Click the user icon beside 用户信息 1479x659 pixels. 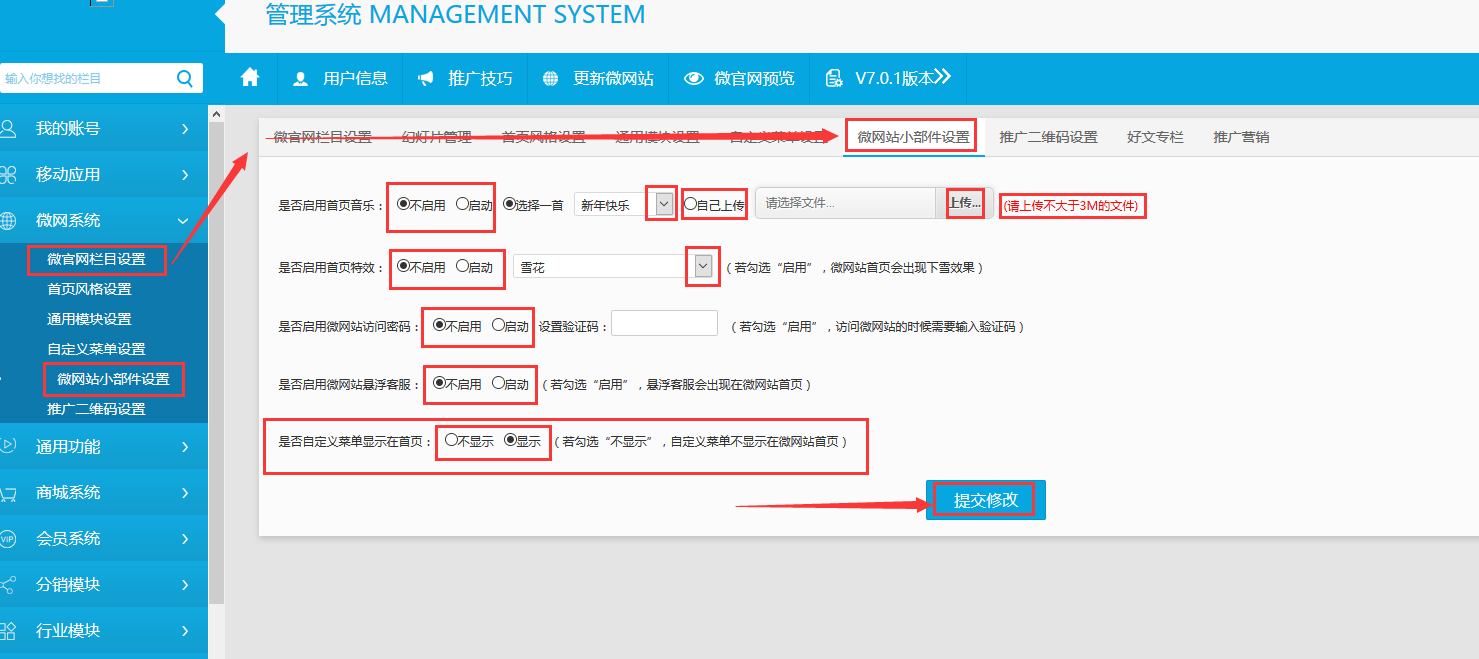pos(300,79)
